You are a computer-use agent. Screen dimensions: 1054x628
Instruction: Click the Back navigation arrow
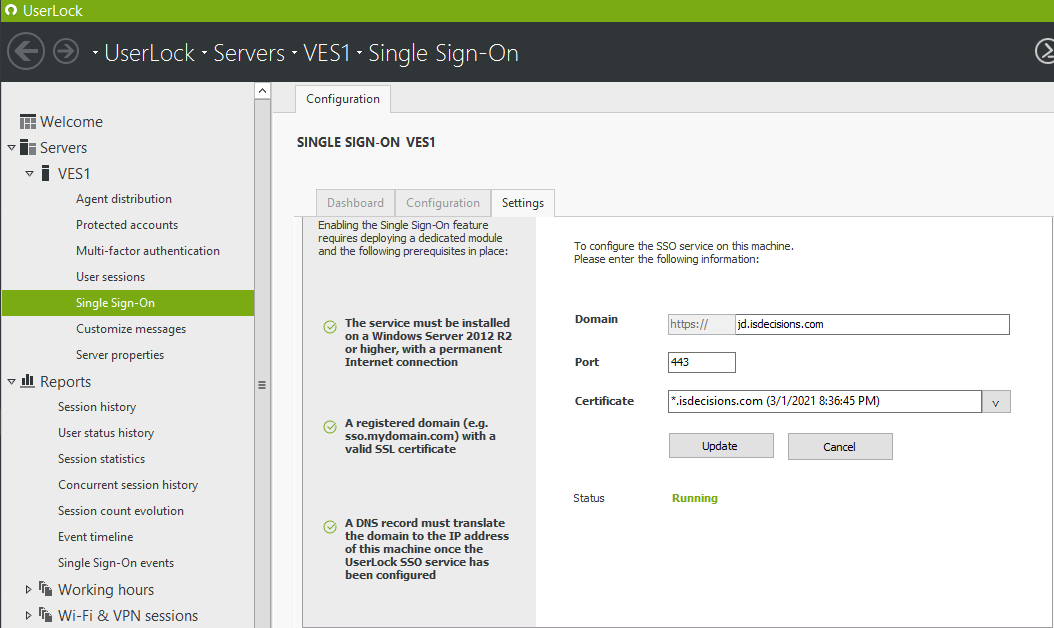tap(26, 52)
